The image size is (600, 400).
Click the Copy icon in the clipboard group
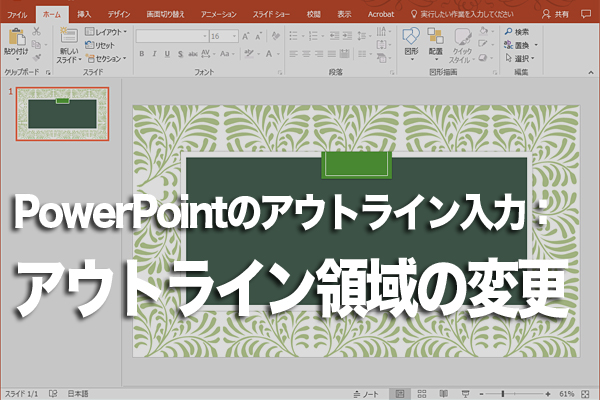tap(37, 45)
